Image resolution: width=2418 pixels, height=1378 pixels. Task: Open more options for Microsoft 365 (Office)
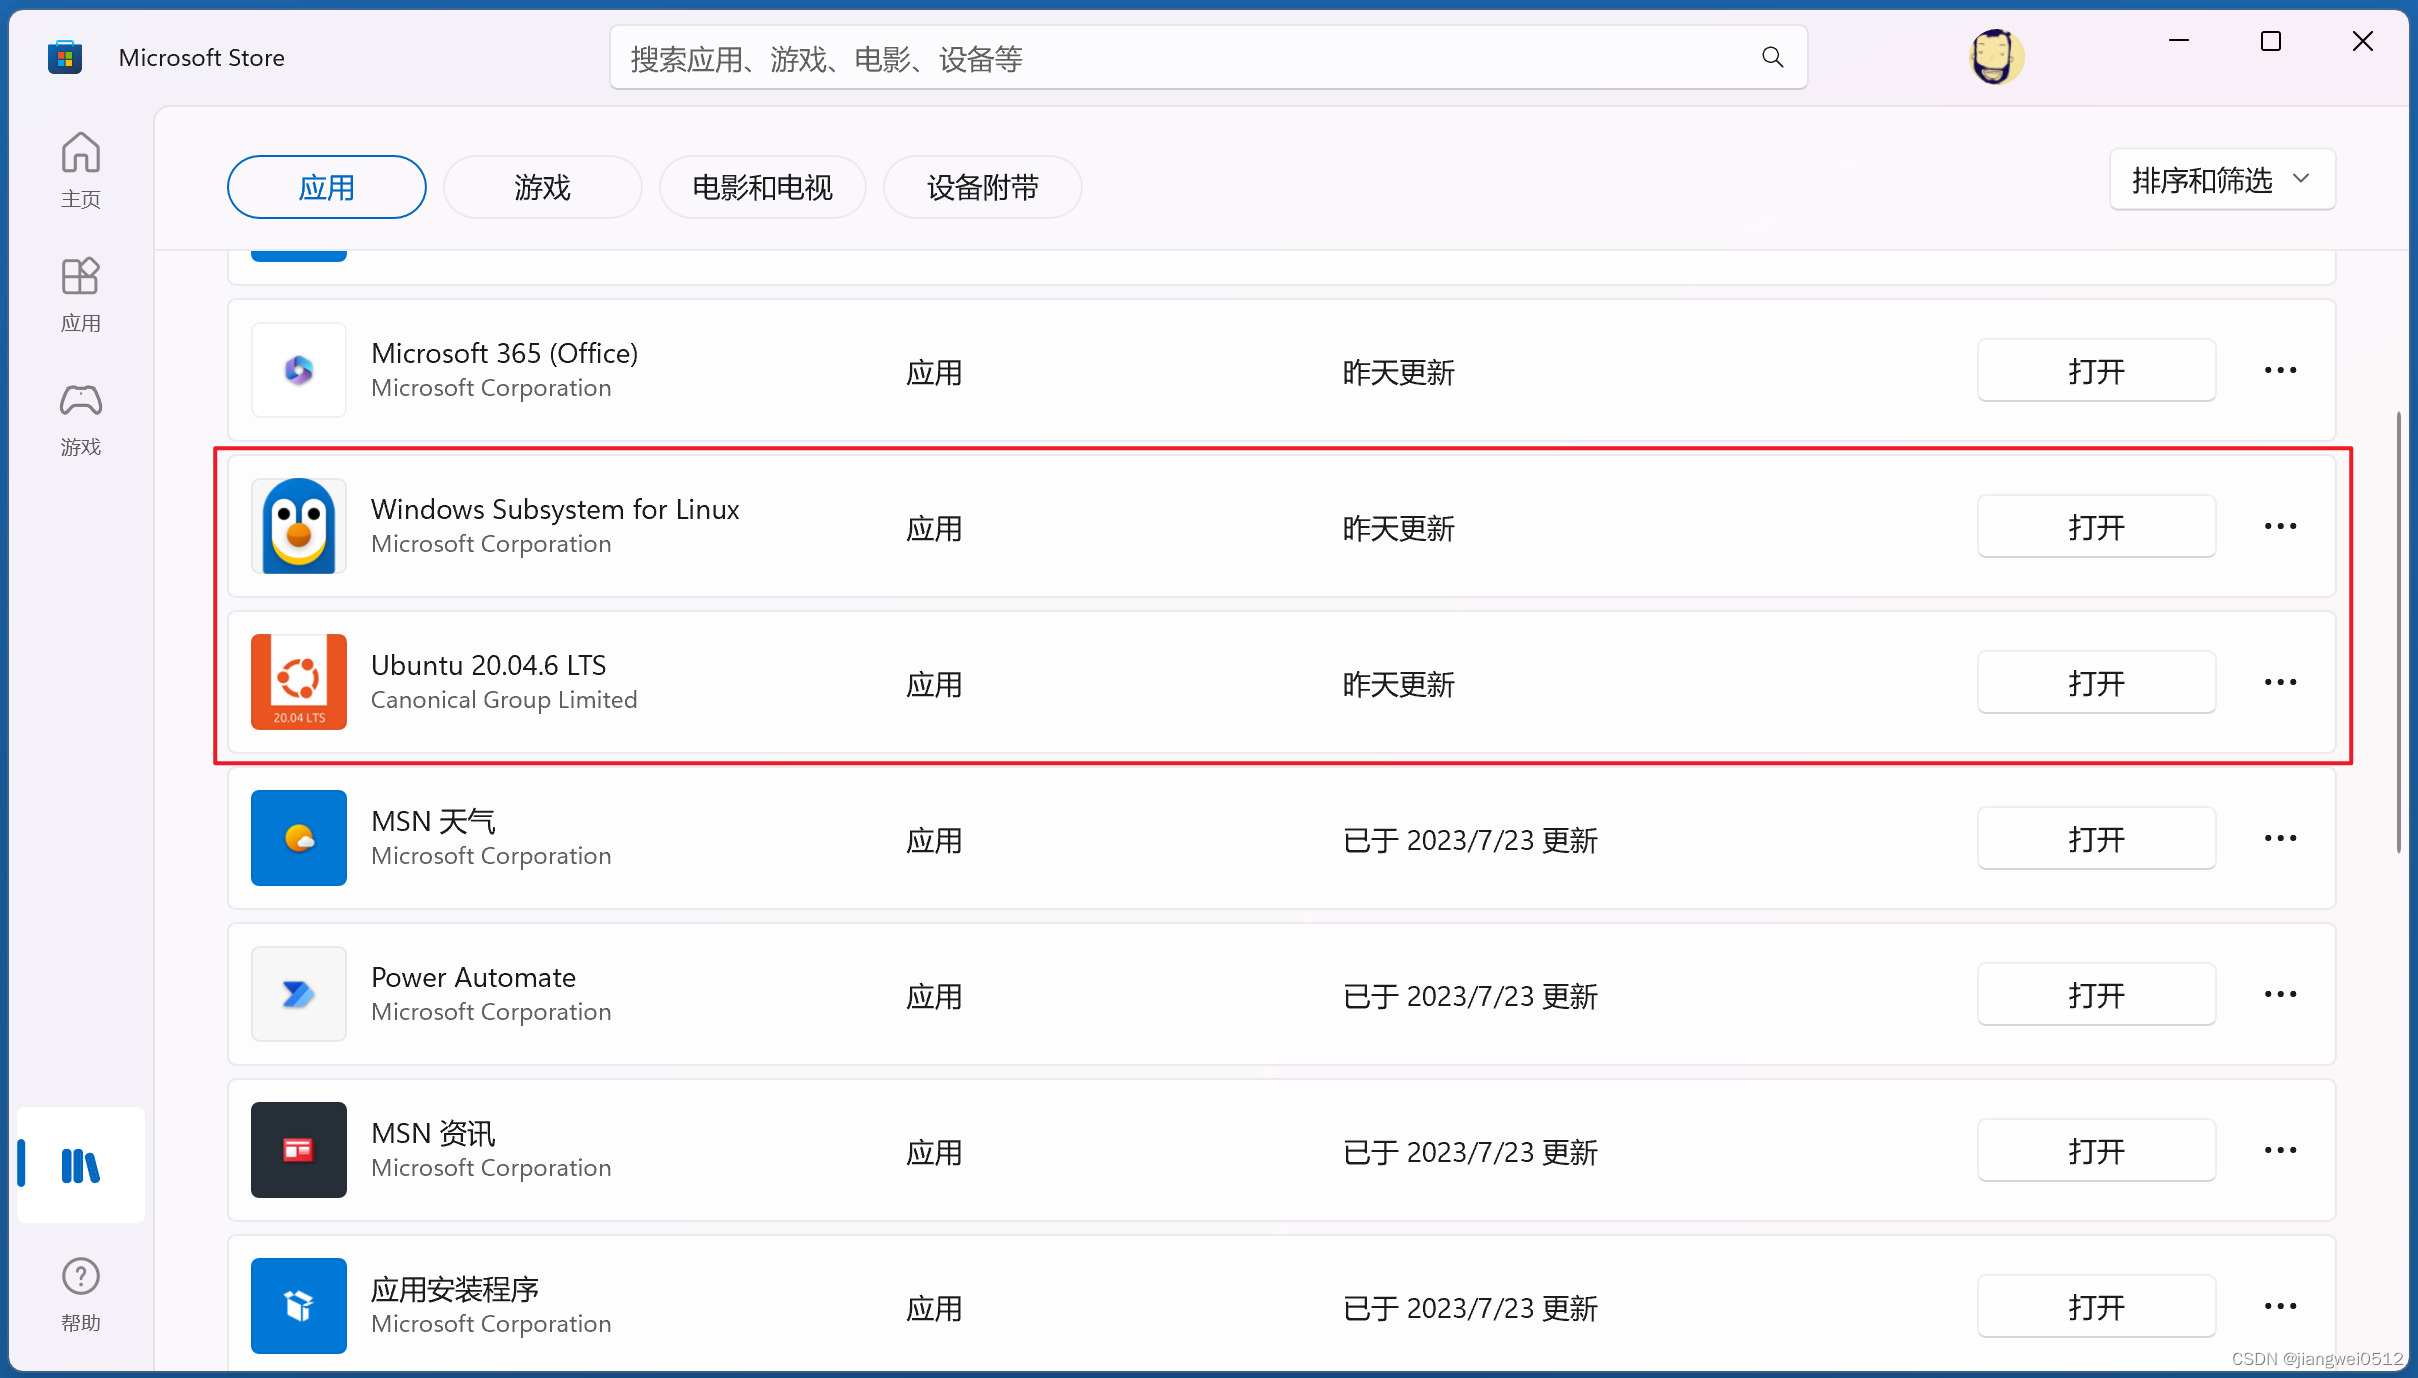[x=2280, y=370]
